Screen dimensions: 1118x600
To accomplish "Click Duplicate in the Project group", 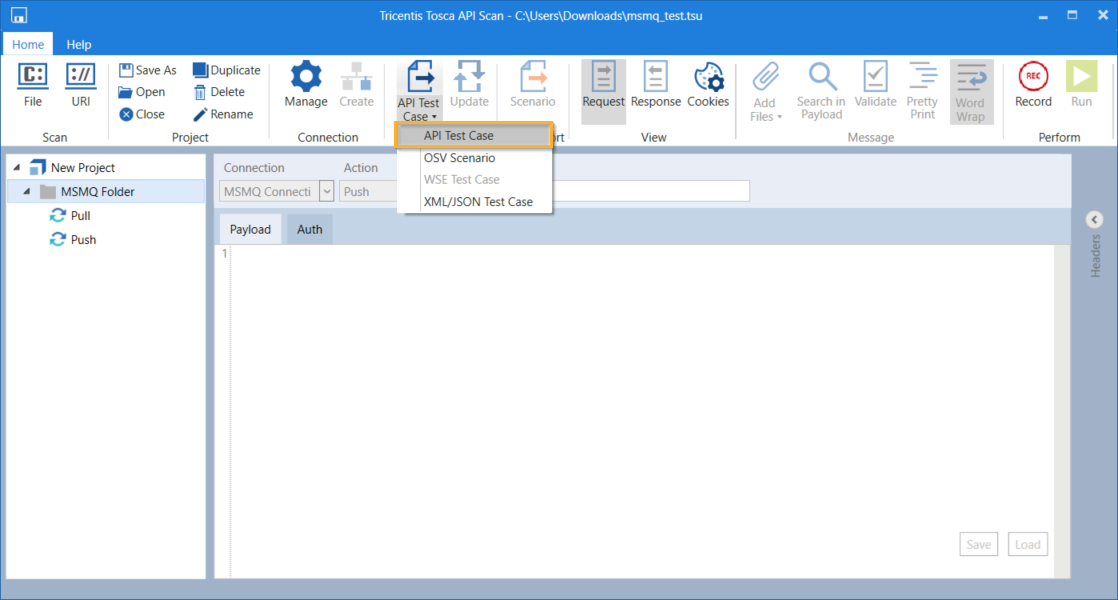I will 200,71.
